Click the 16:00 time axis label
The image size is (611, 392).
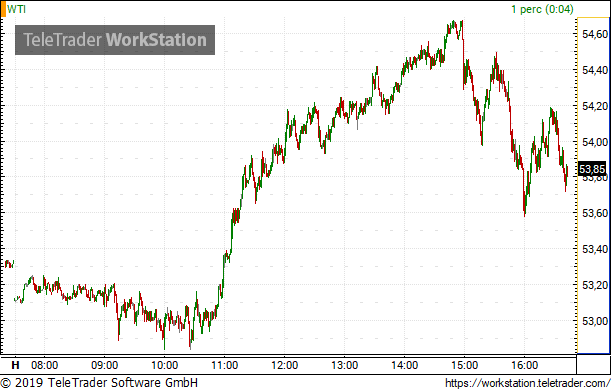click(524, 366)
